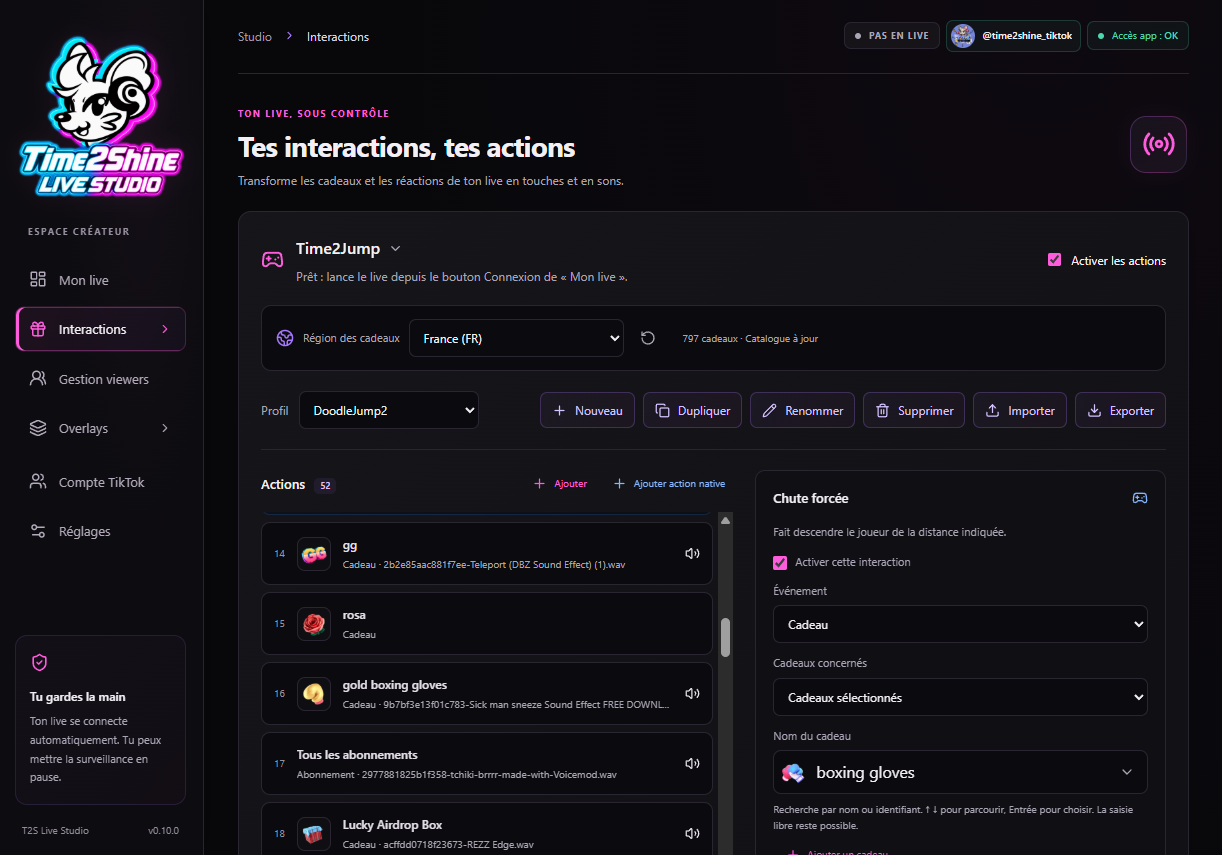Click the Réglages sliders icon
1222x855 pixels.
pos(38,531)
